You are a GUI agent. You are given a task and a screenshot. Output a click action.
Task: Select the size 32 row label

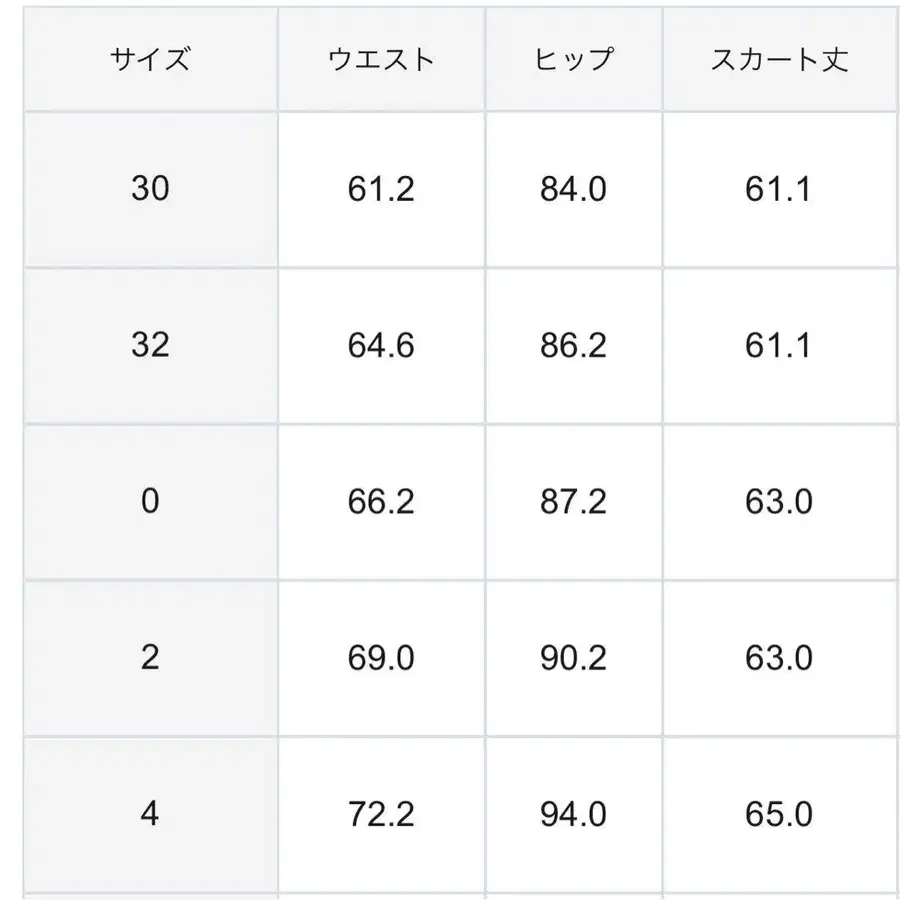click(x=150, y=345)
